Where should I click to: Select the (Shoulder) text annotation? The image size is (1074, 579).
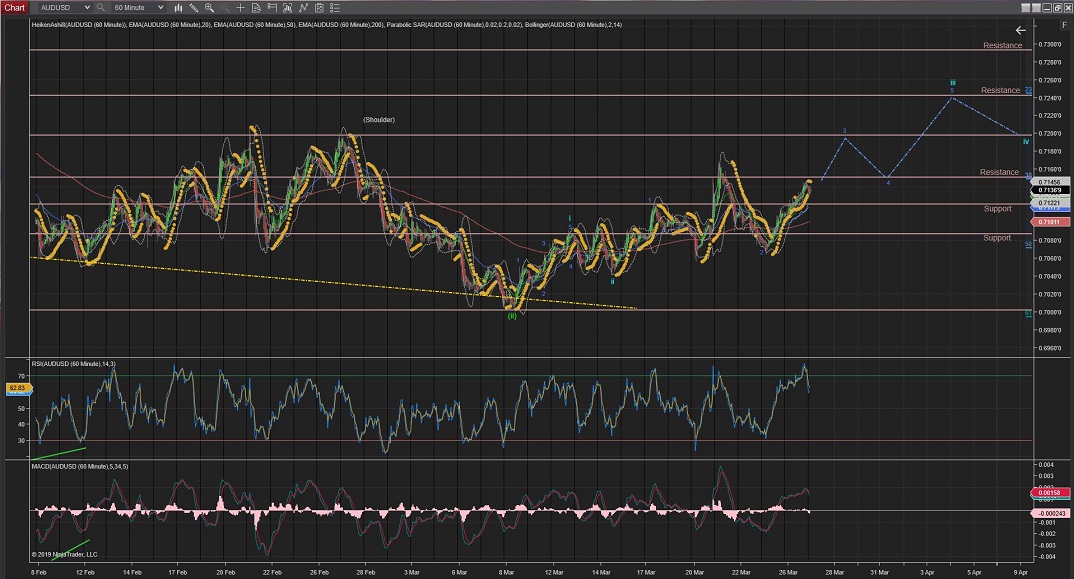379,120
